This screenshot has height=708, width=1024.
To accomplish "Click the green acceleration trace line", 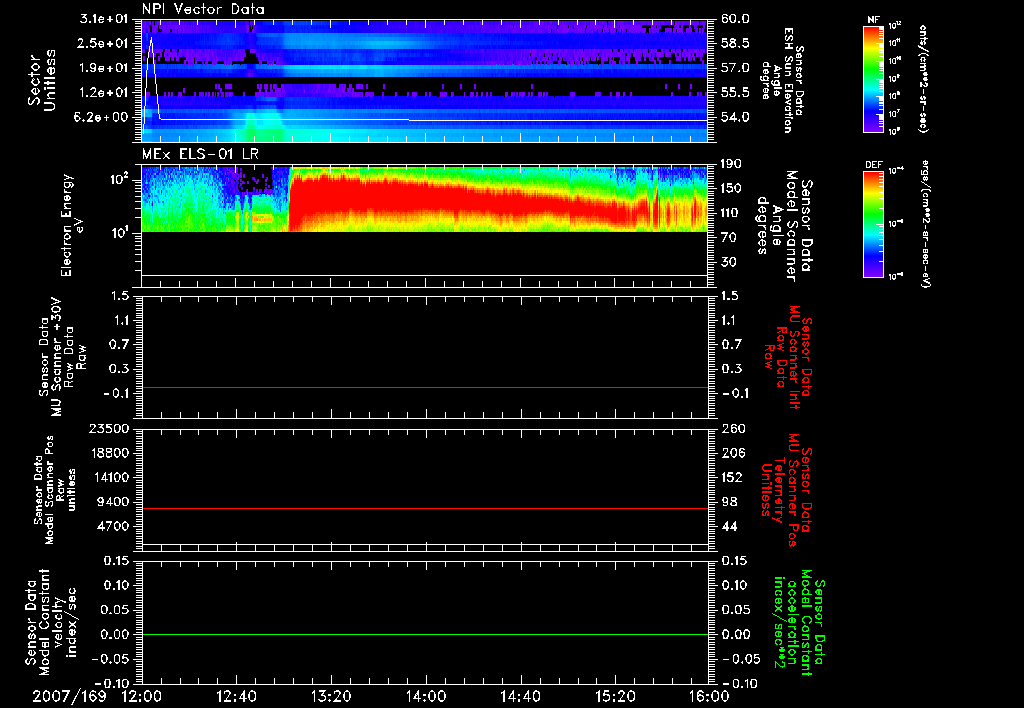I will 424,634.
